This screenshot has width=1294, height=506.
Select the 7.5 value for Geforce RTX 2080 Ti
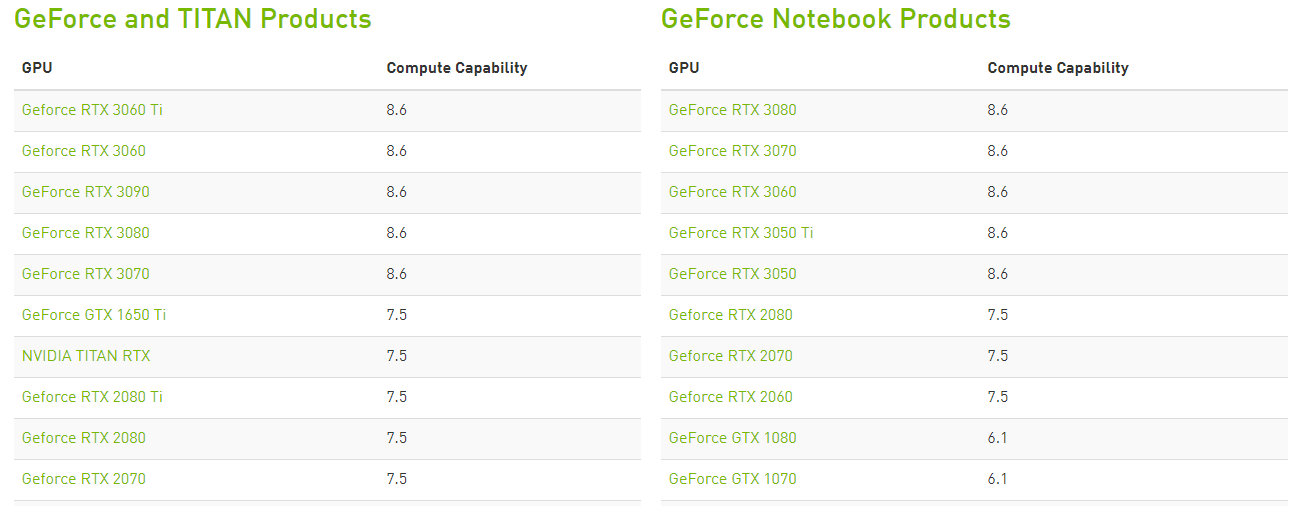[397, 397]
